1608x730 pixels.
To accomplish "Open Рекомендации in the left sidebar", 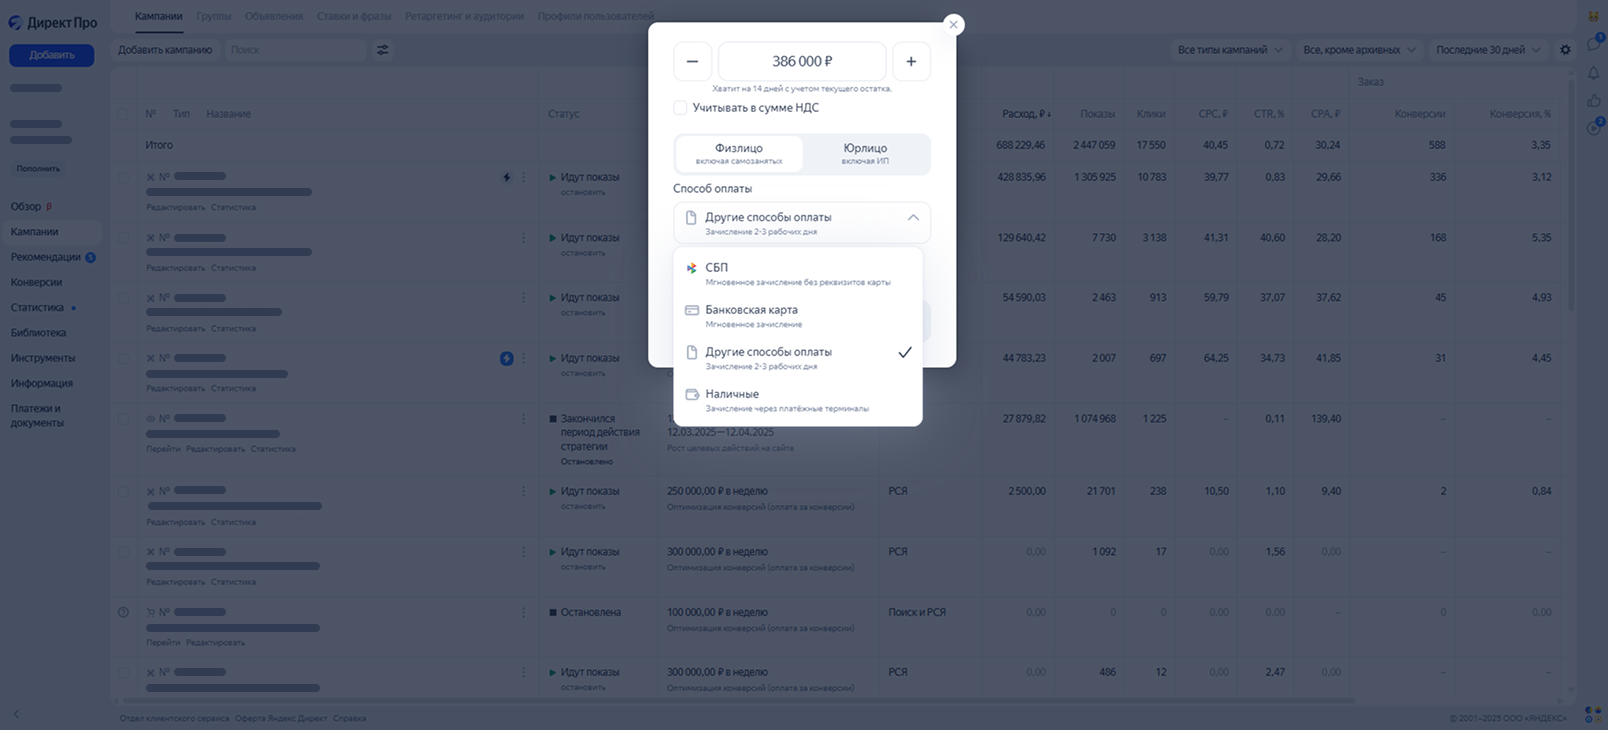I will (46, 257).
